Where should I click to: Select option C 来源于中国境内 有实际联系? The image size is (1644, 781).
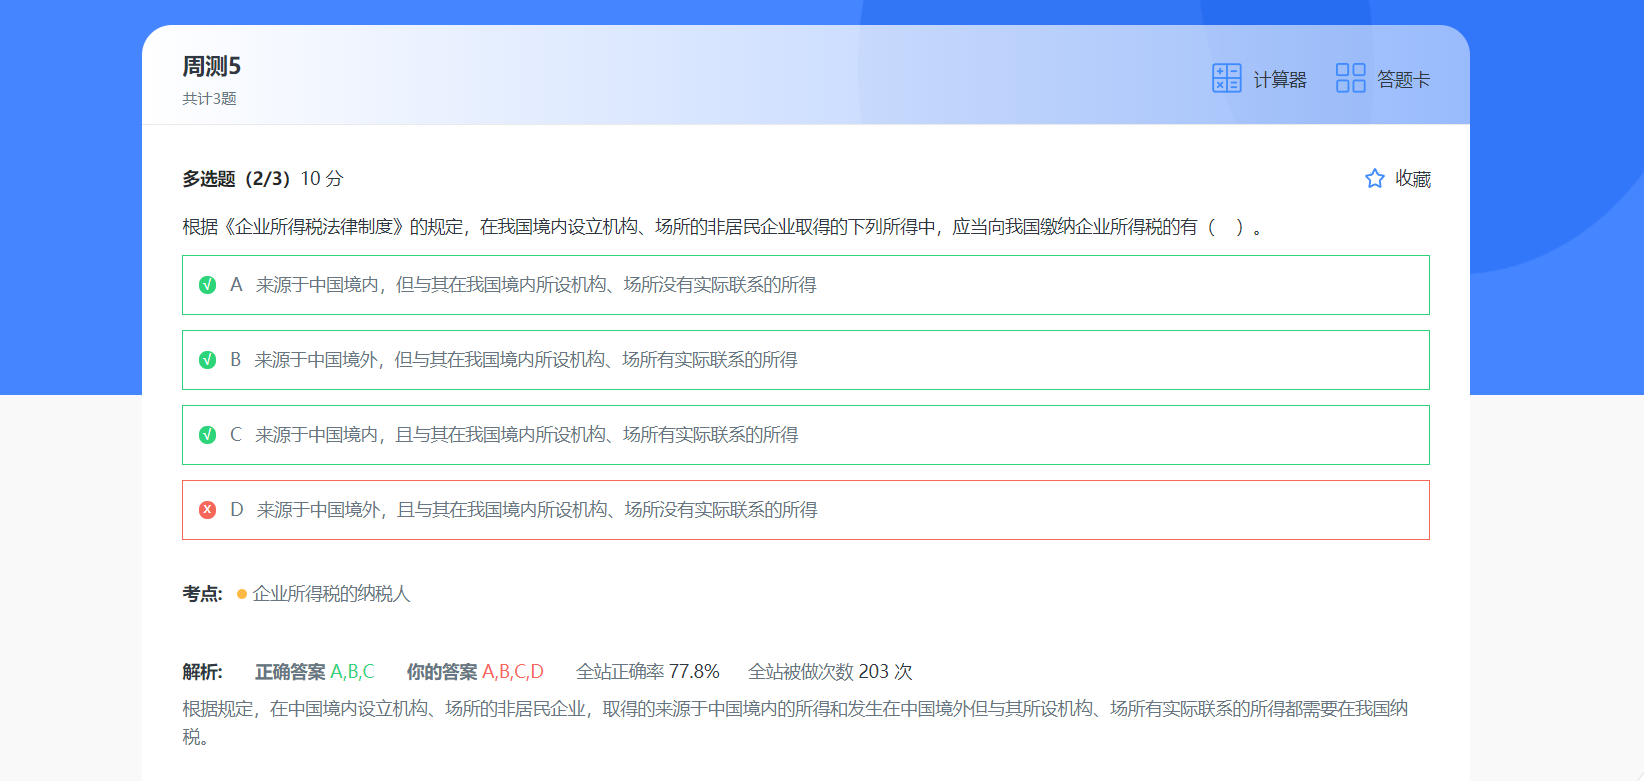527,435
